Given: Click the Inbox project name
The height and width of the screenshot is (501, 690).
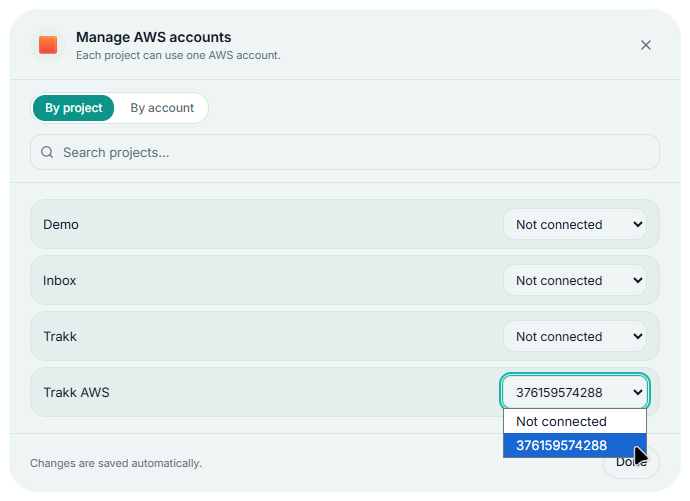Looking at the screenshot, I should 59,280.
